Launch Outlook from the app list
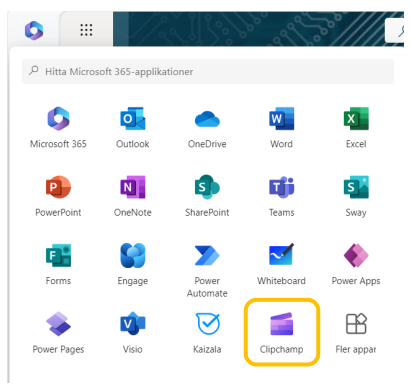Screen dimensions: 411x387 pyautogui.click(x=133, y=127)
